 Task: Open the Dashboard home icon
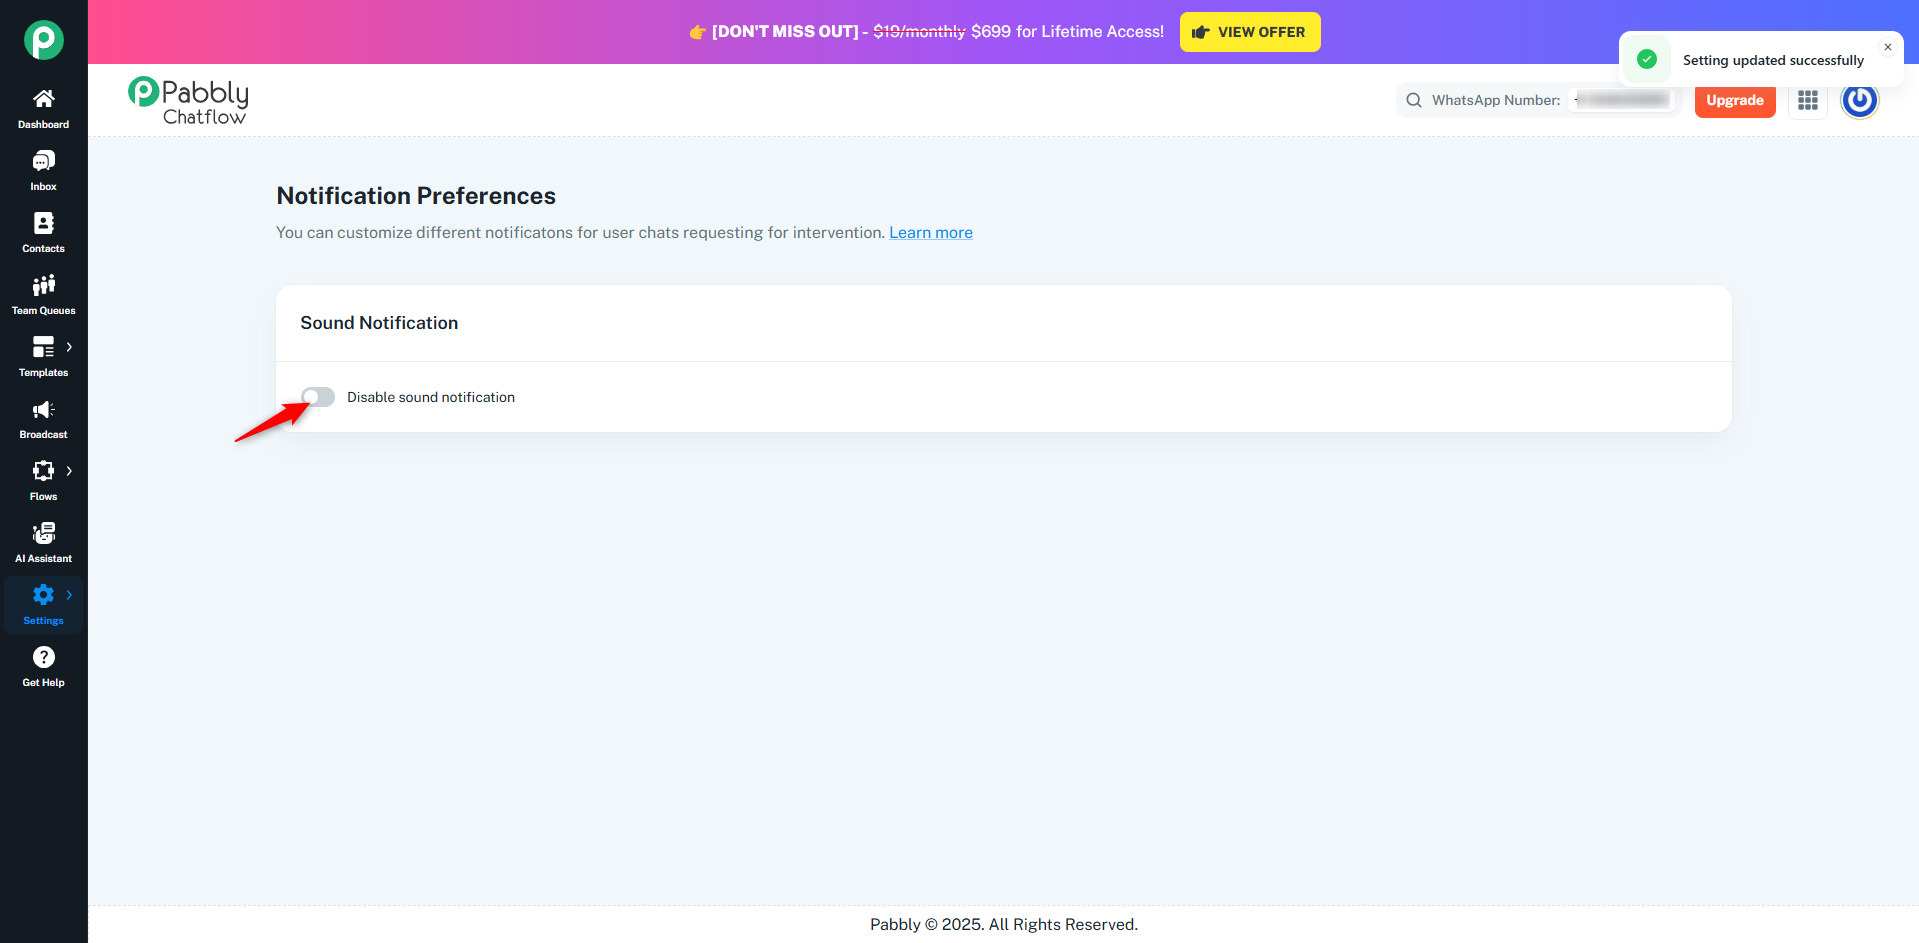(43, 99)
